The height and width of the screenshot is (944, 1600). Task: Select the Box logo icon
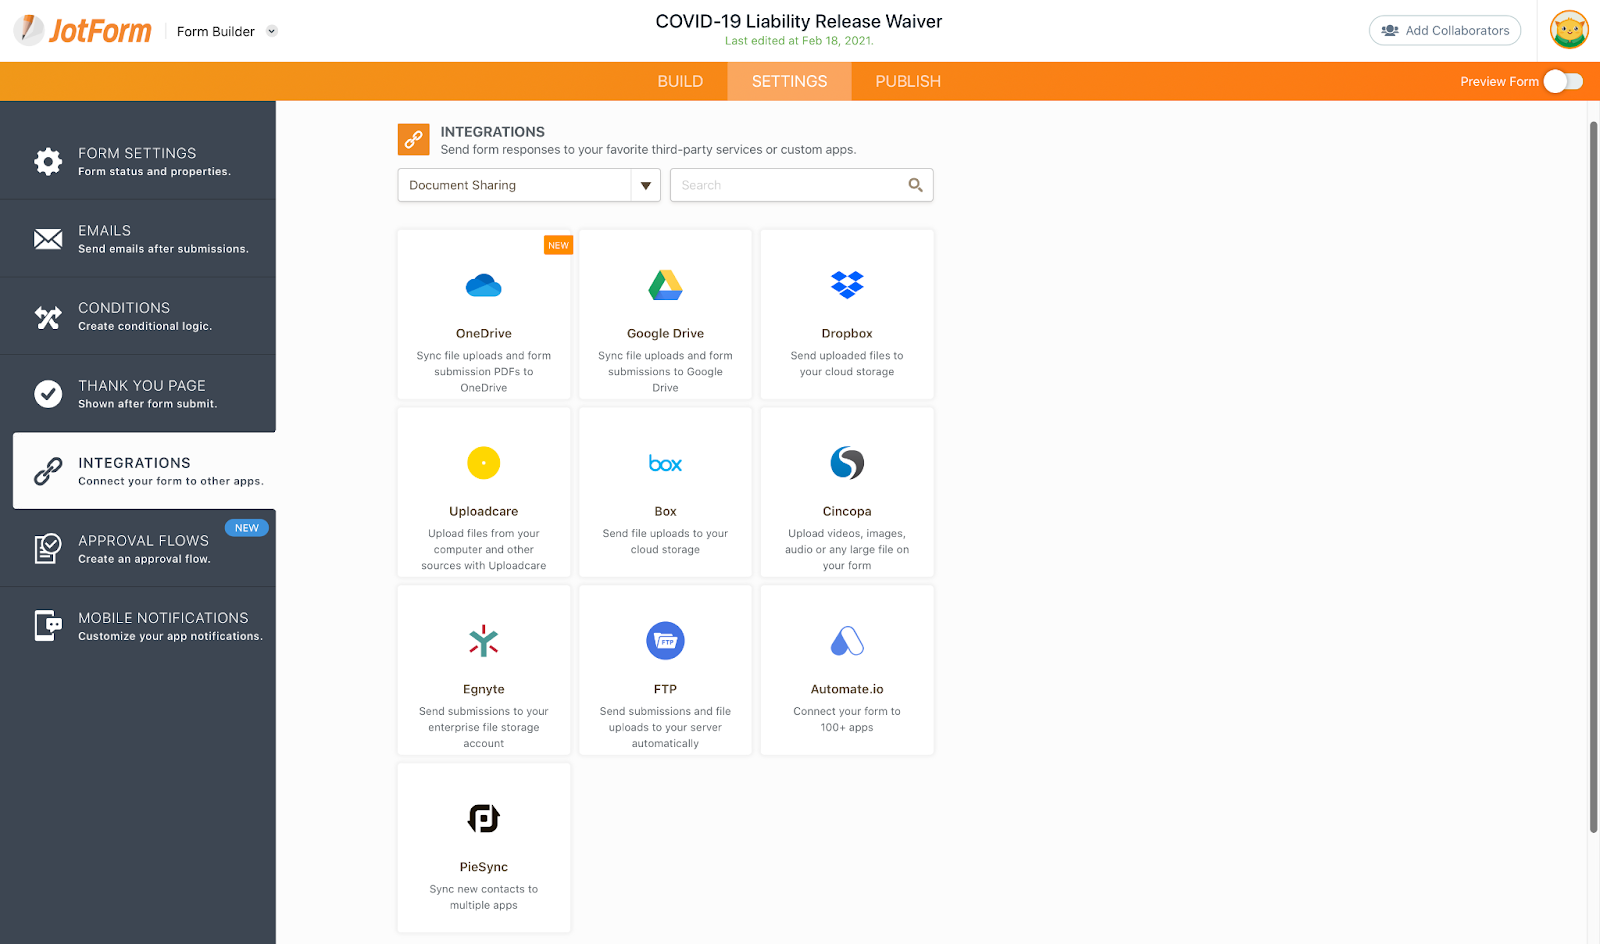click(665, 464)
